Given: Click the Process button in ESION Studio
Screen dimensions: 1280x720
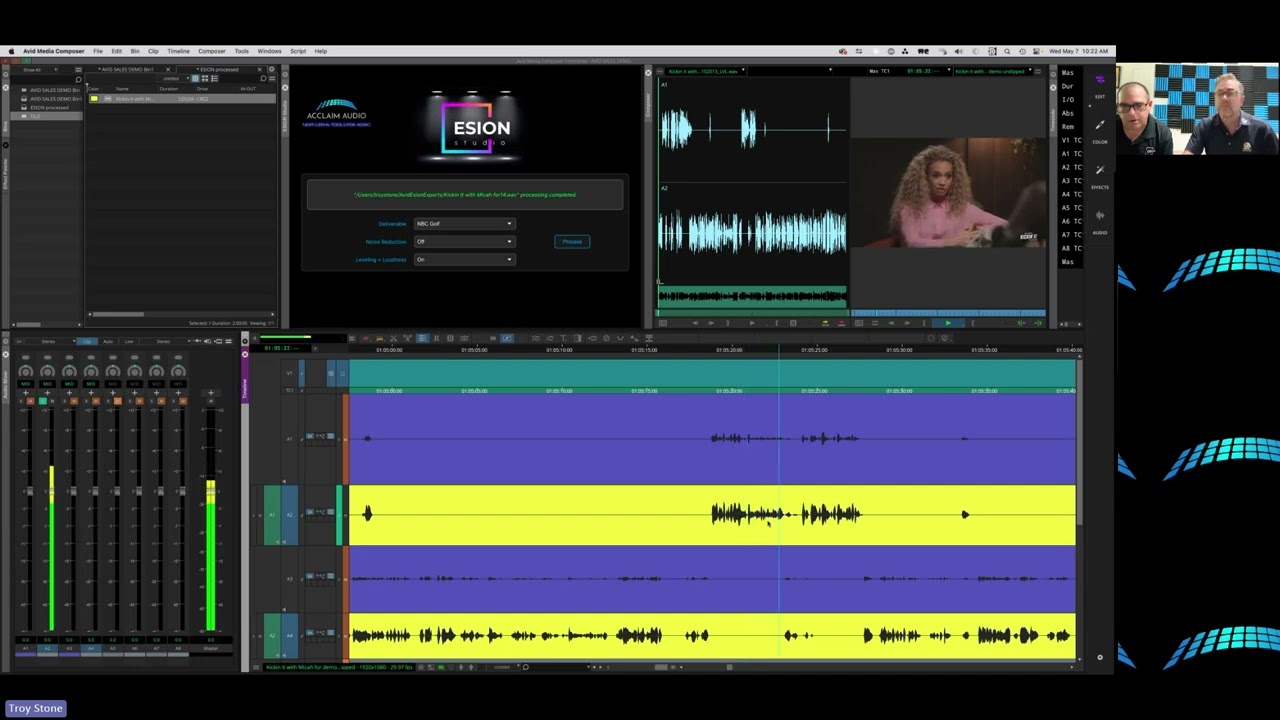Looking at the screenshot, I should [572, 242].
